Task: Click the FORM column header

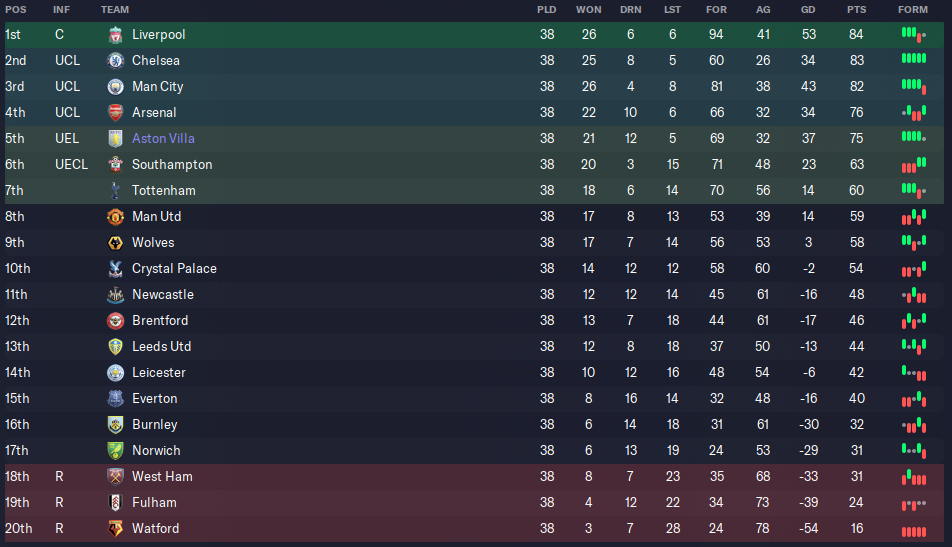Action: (x=913, y=10)
